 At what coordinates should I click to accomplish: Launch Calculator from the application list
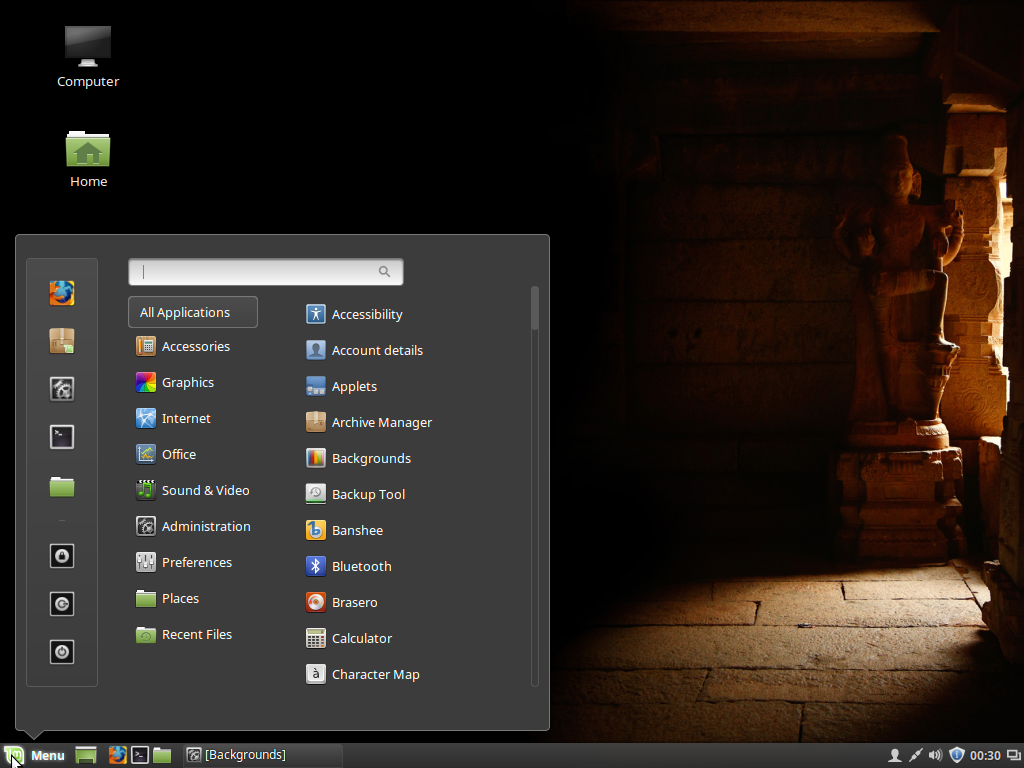pos(360,638)
